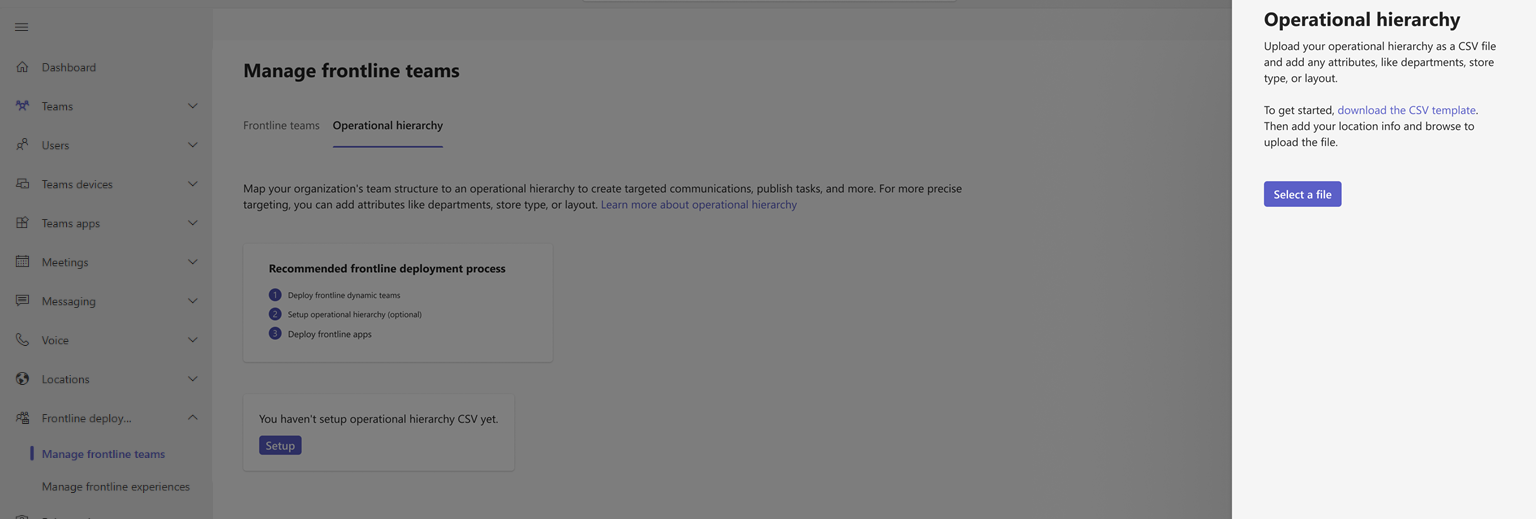Click the Frontline deployment icon
1536x519 pixels.
22,418
